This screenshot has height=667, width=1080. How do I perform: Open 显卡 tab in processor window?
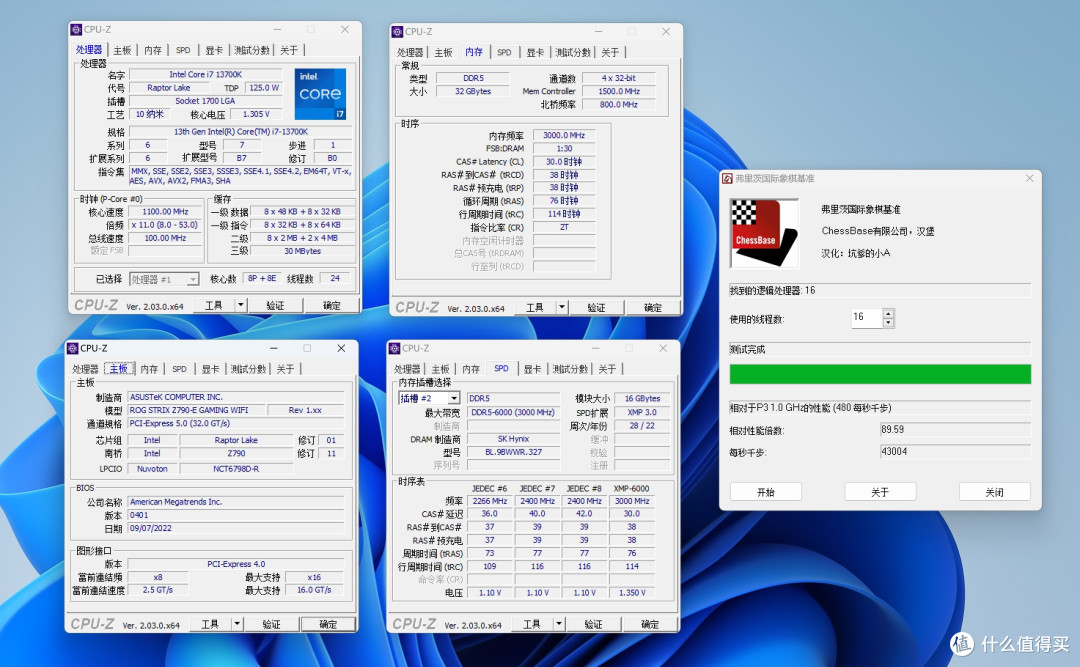point(214,50)
